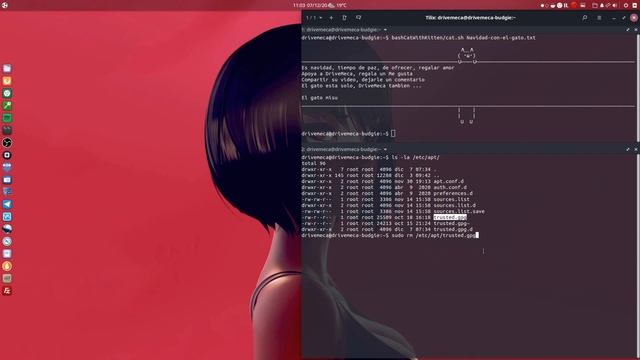Click the add terminal right icon
Screen dimensions: 640x360
(x=344, y=18)
